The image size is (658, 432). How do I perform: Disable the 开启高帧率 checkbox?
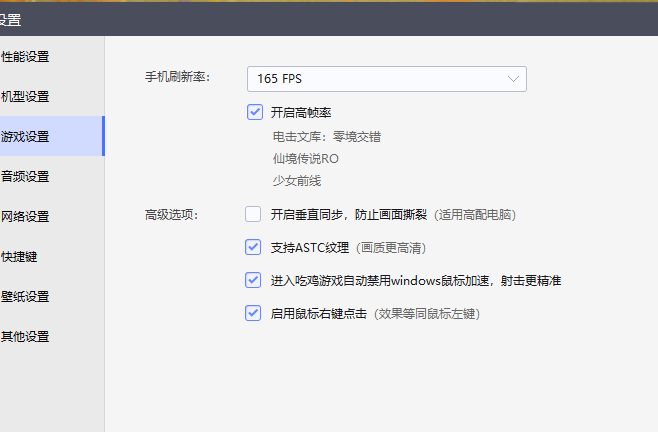254,112
